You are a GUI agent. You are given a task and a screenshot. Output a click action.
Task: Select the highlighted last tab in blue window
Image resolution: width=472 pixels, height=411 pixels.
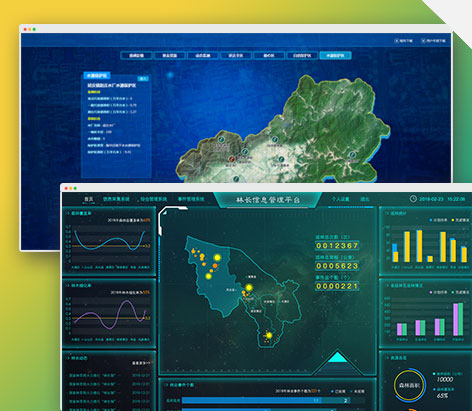point(335,55)
